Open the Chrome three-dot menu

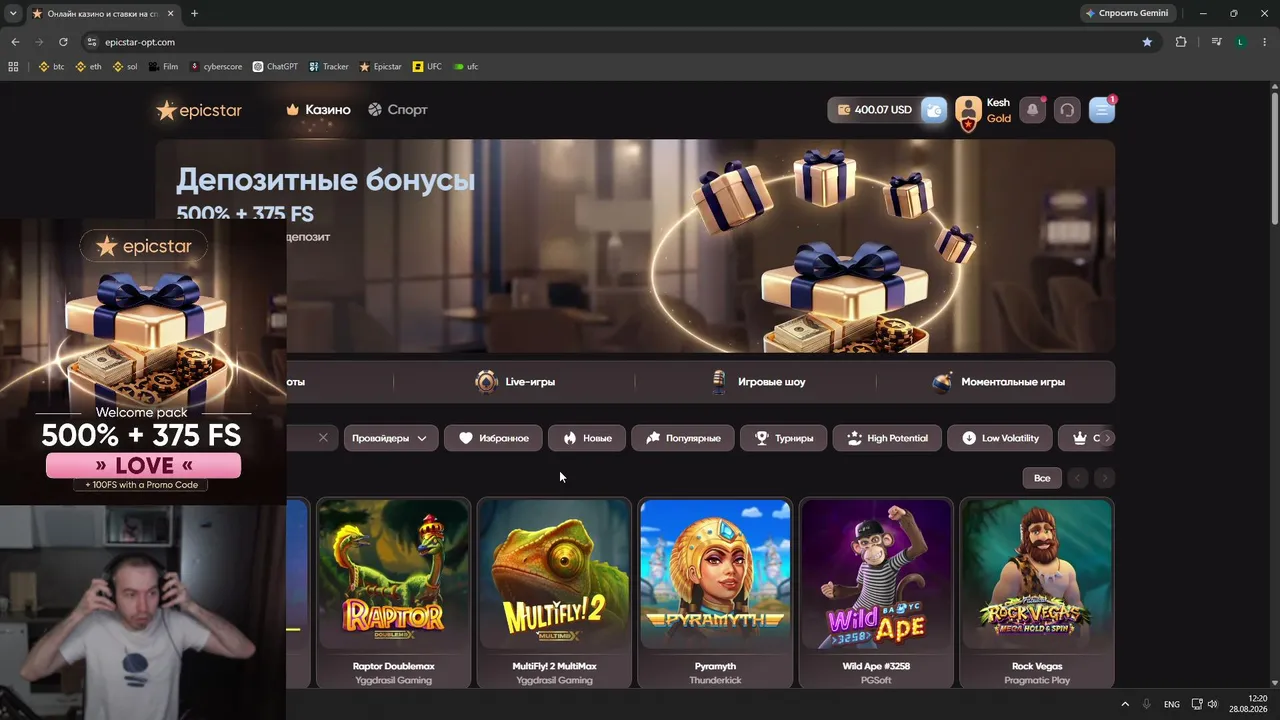(1263, 42)
